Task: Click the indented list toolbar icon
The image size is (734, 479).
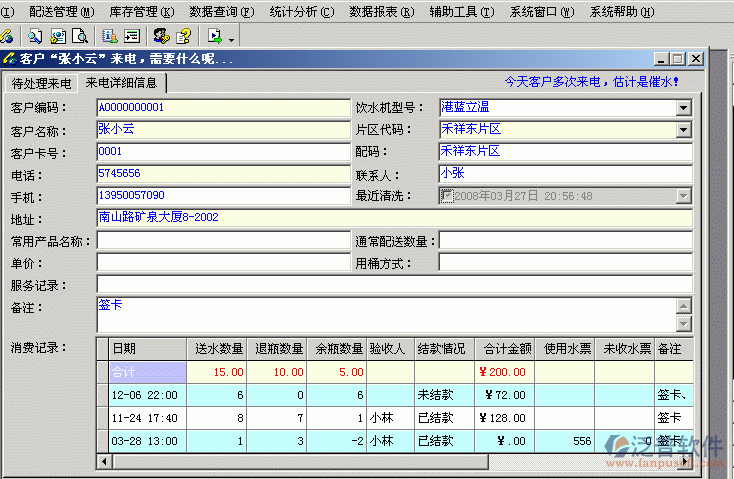Action: (131, 37)
